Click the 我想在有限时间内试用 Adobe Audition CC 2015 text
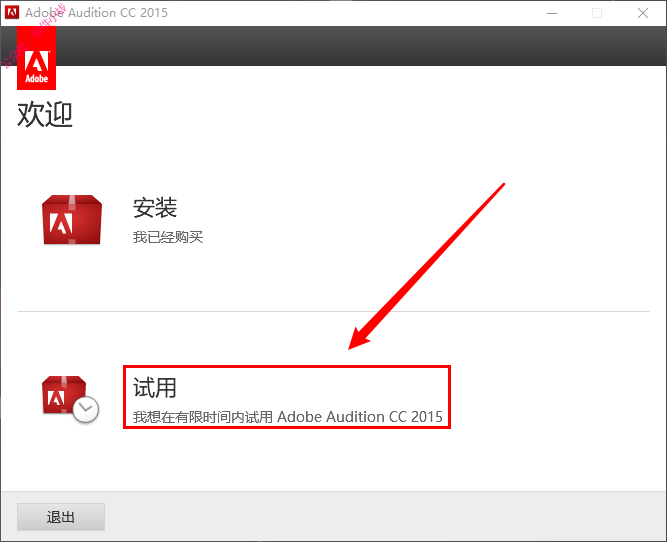Viewport: 667px width, 542px height. (288, 416)
